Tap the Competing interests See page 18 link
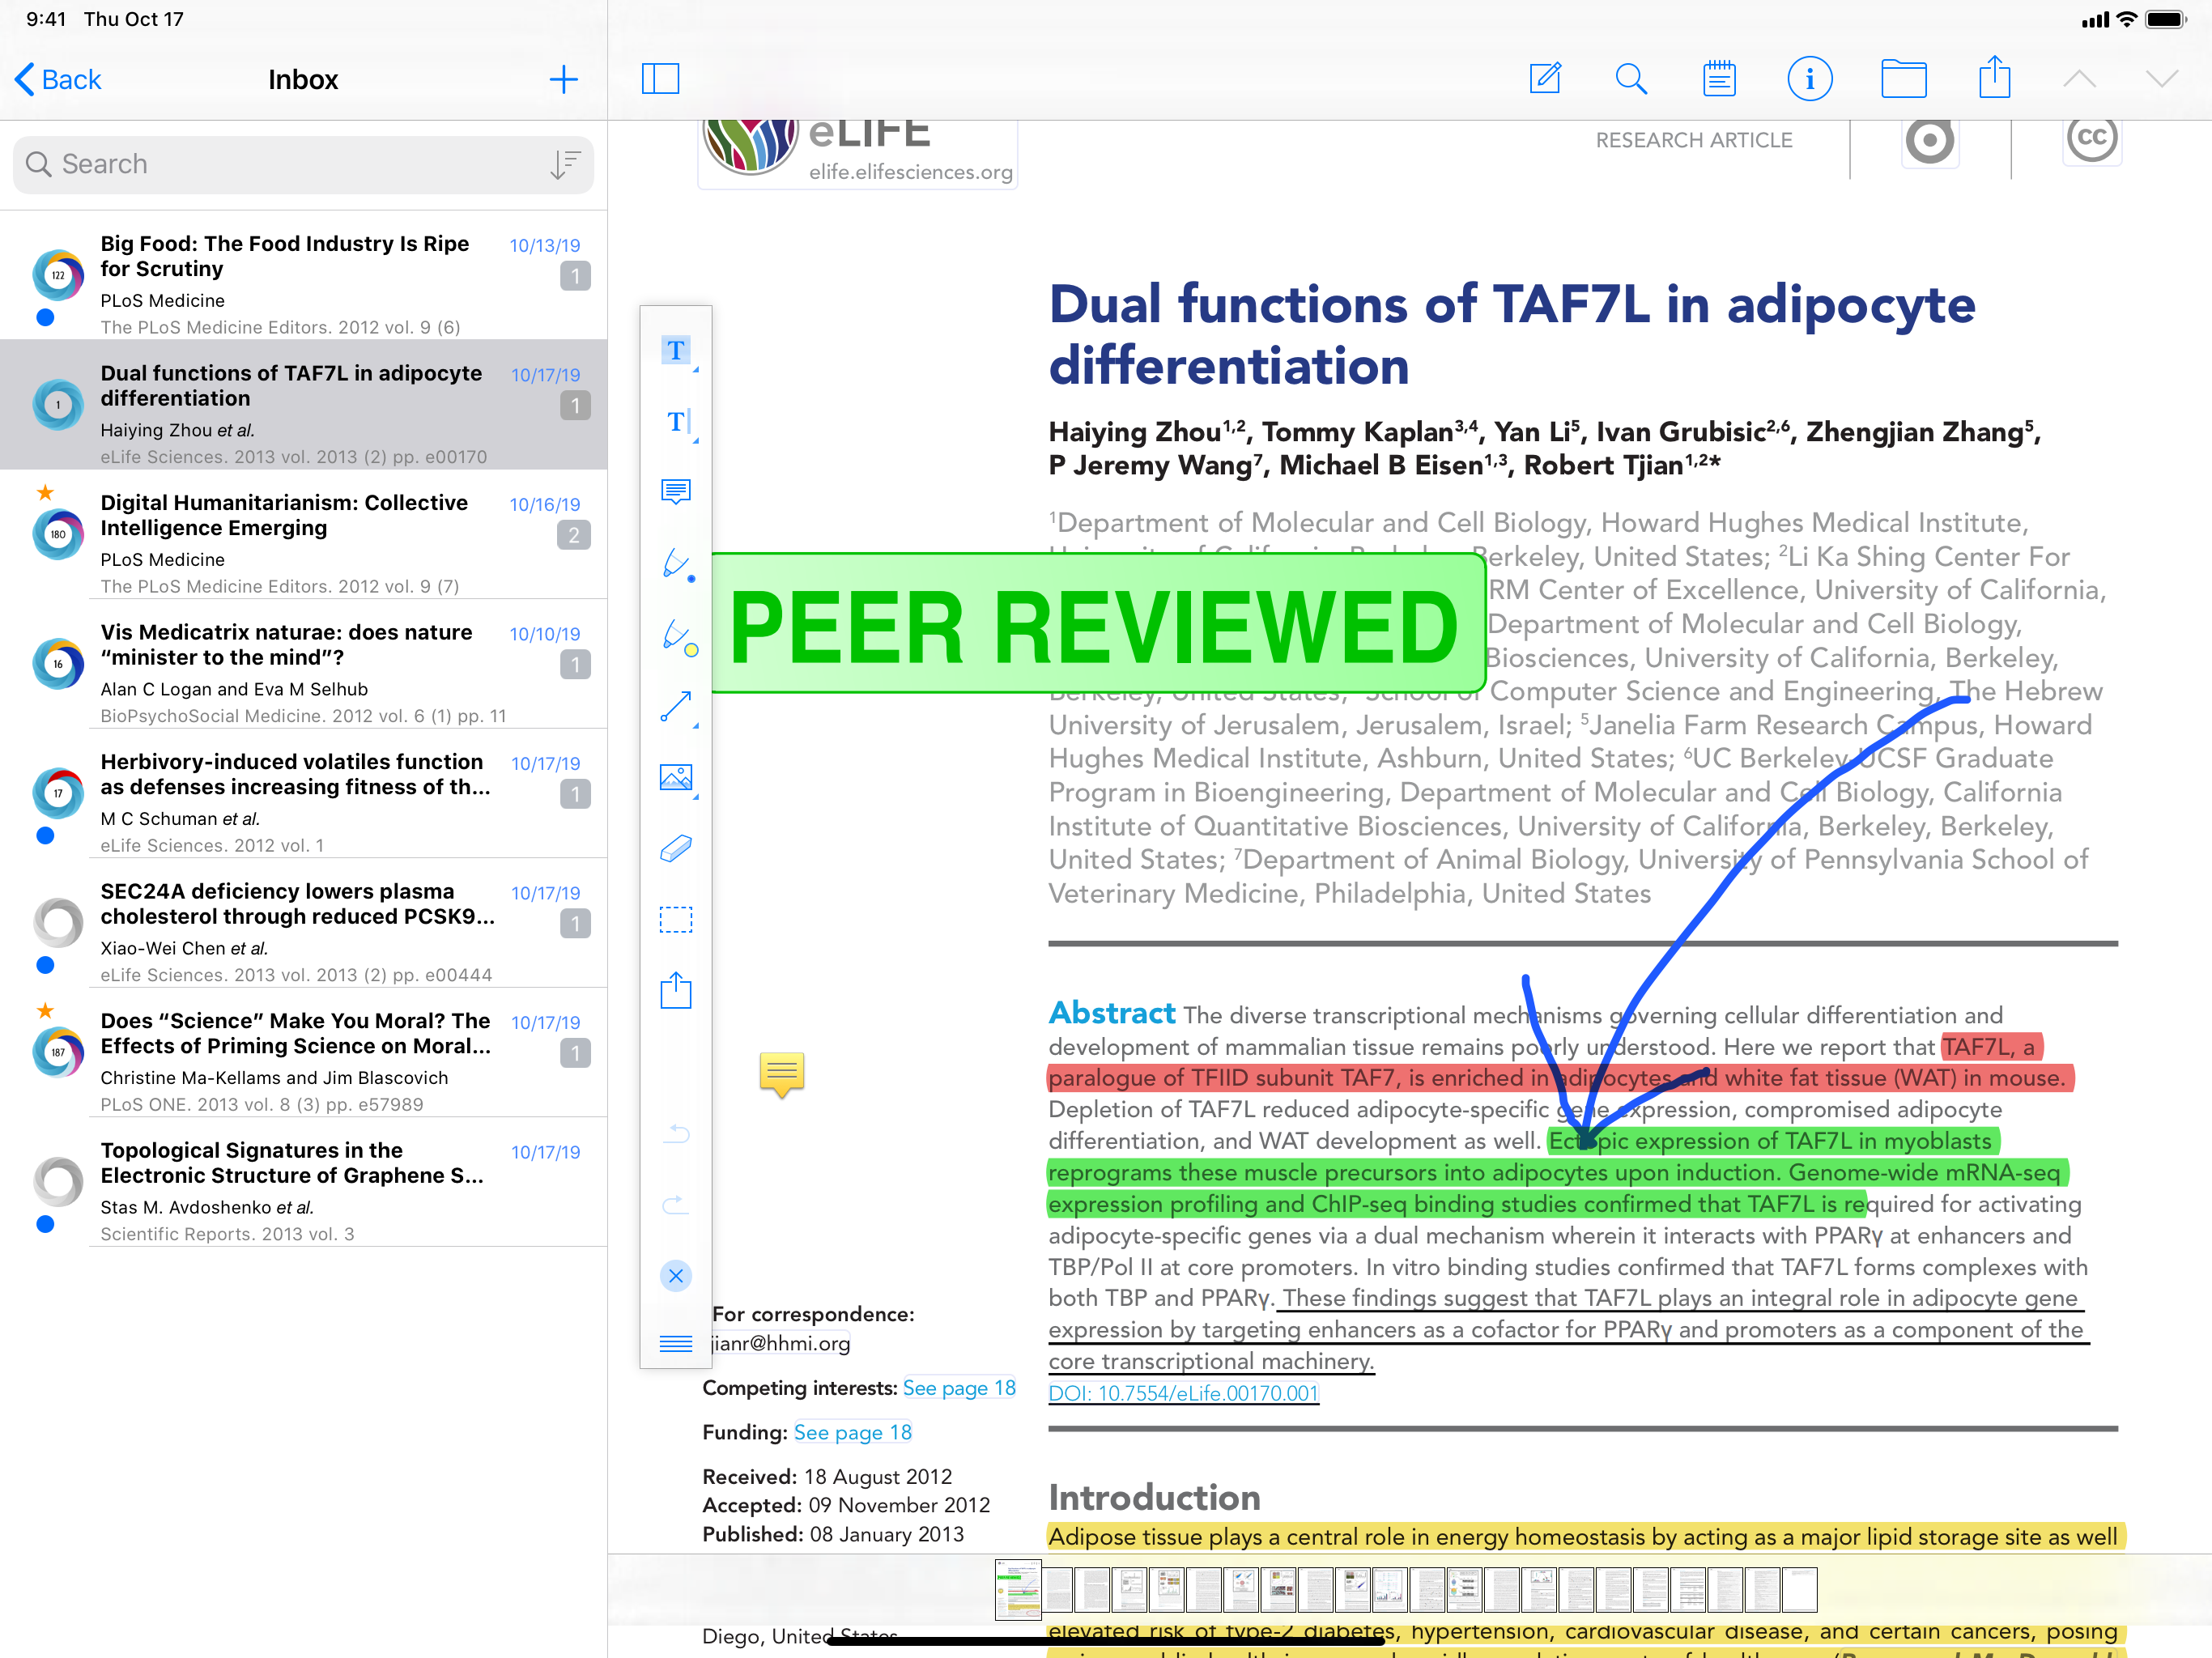Viewport: 2212px width, 1658px height. click(x=959, y=1388)
